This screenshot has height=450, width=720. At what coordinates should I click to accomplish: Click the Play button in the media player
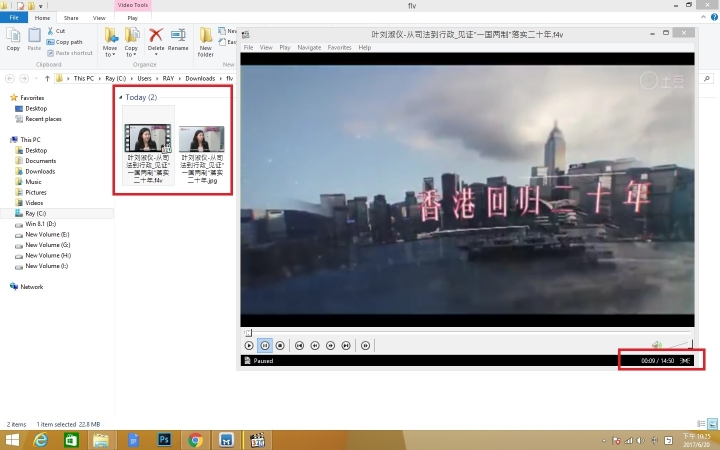[x=249, y=345]
